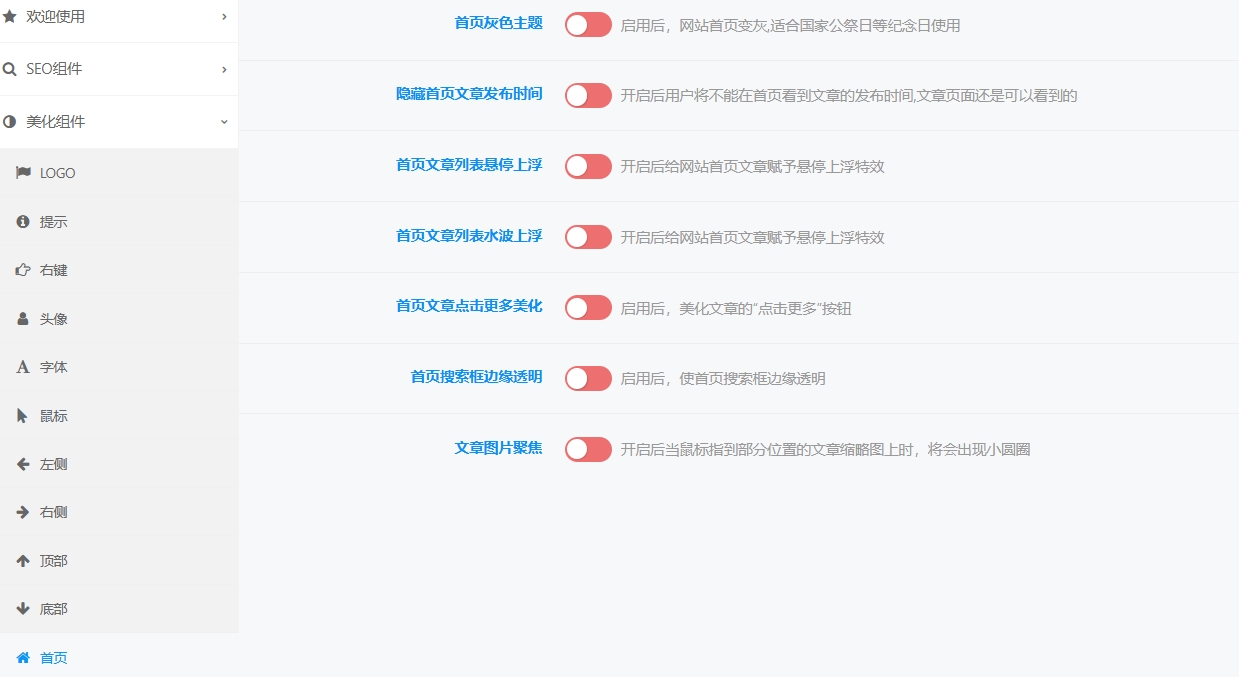Image resolution: width=1239 pixels, height=677 pixels.
Task: Click the 隐藏首页文章发布时间 option label
Action: [469, 94]
